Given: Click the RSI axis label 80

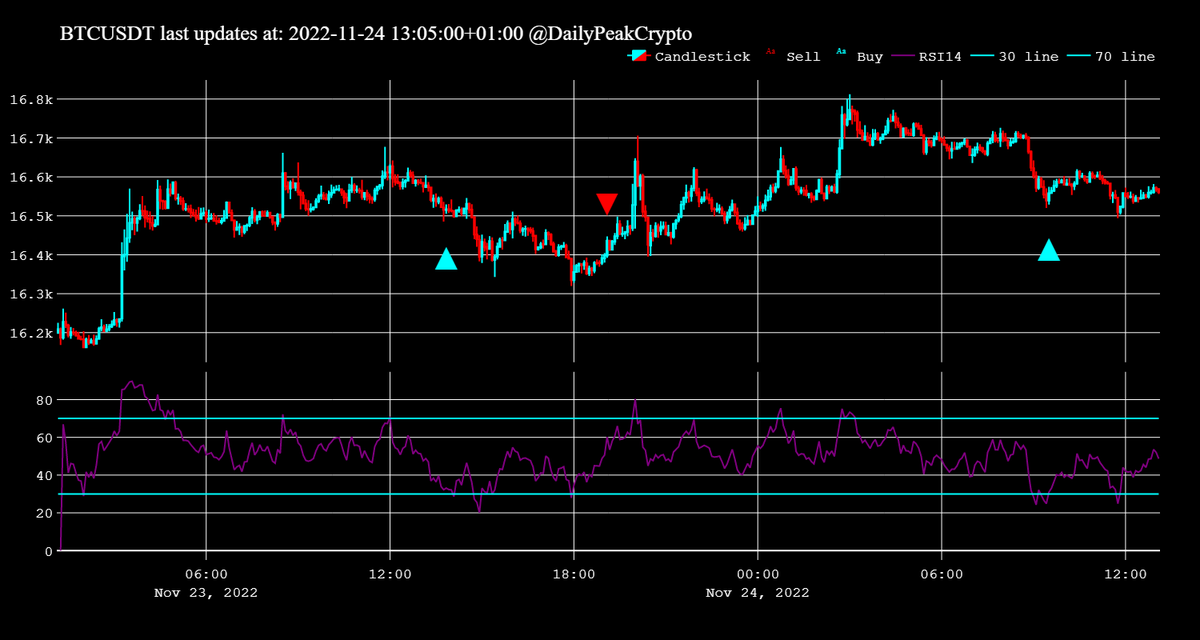Looking at the screenshot, I should (44, 400).
